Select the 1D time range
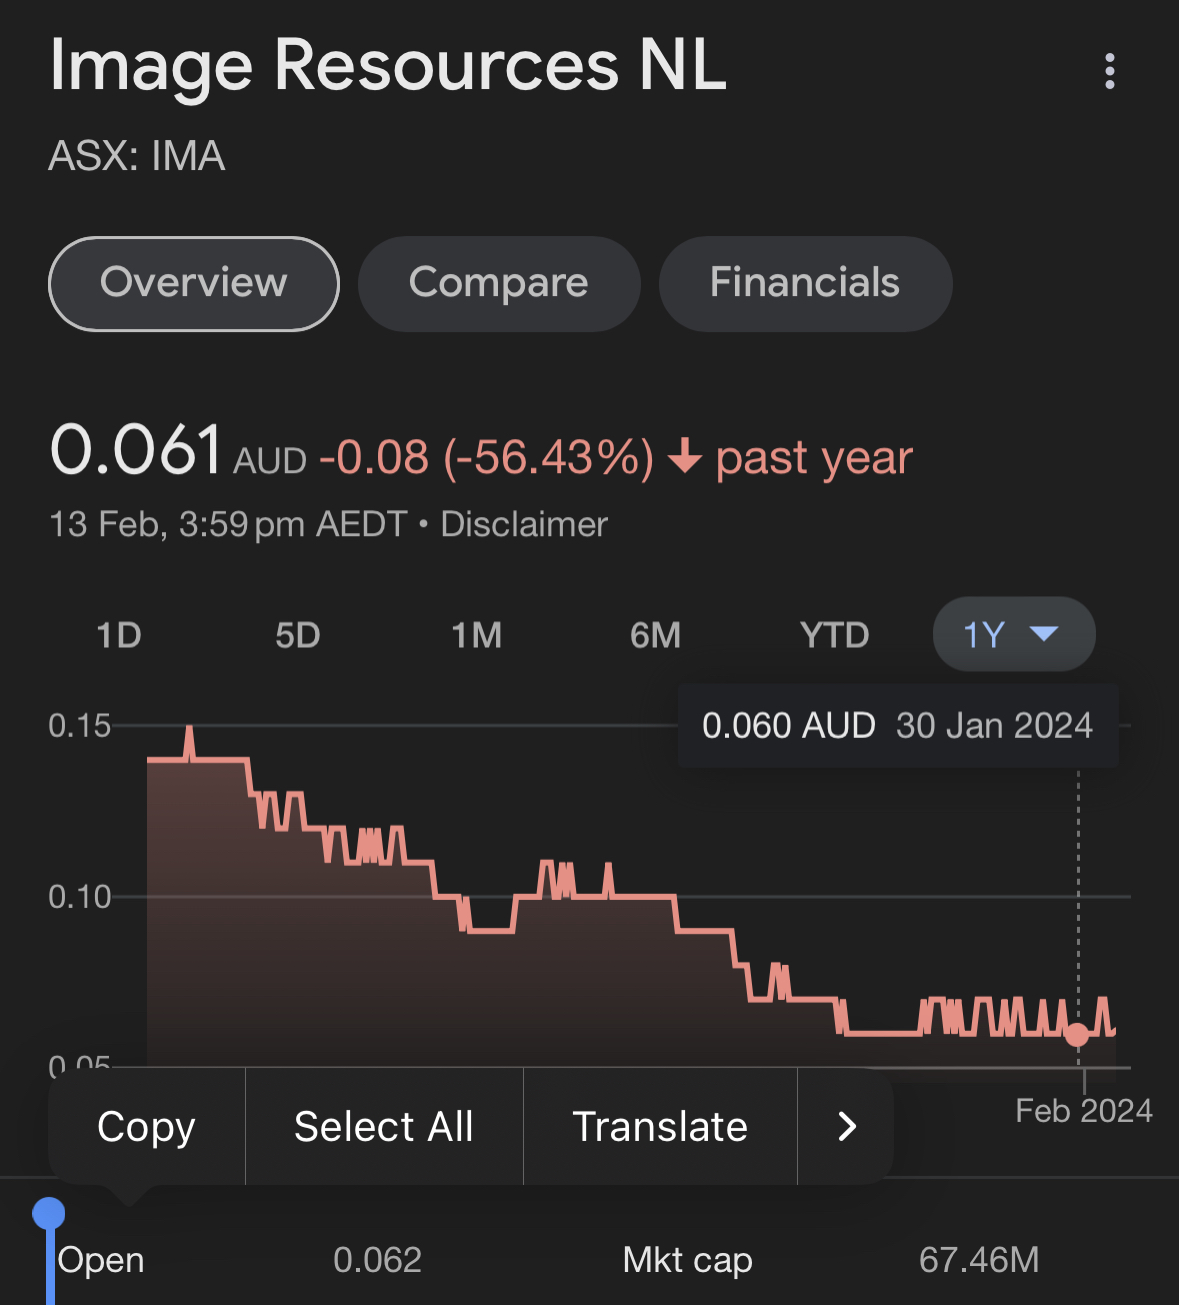Screen dimensions: 1179x1305 (x=119, y=635)
